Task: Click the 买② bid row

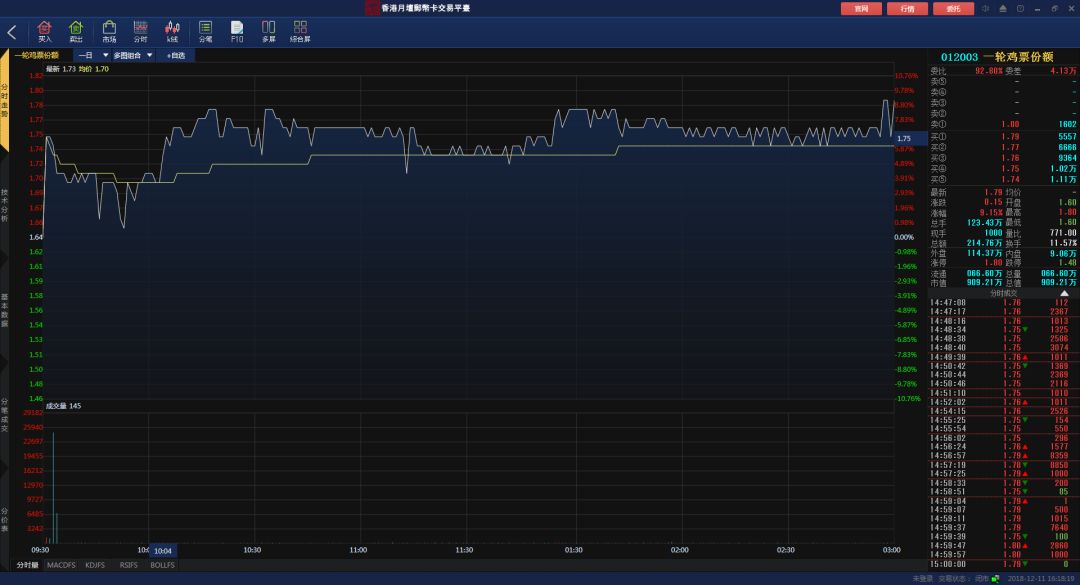Action: point(1003,147)
